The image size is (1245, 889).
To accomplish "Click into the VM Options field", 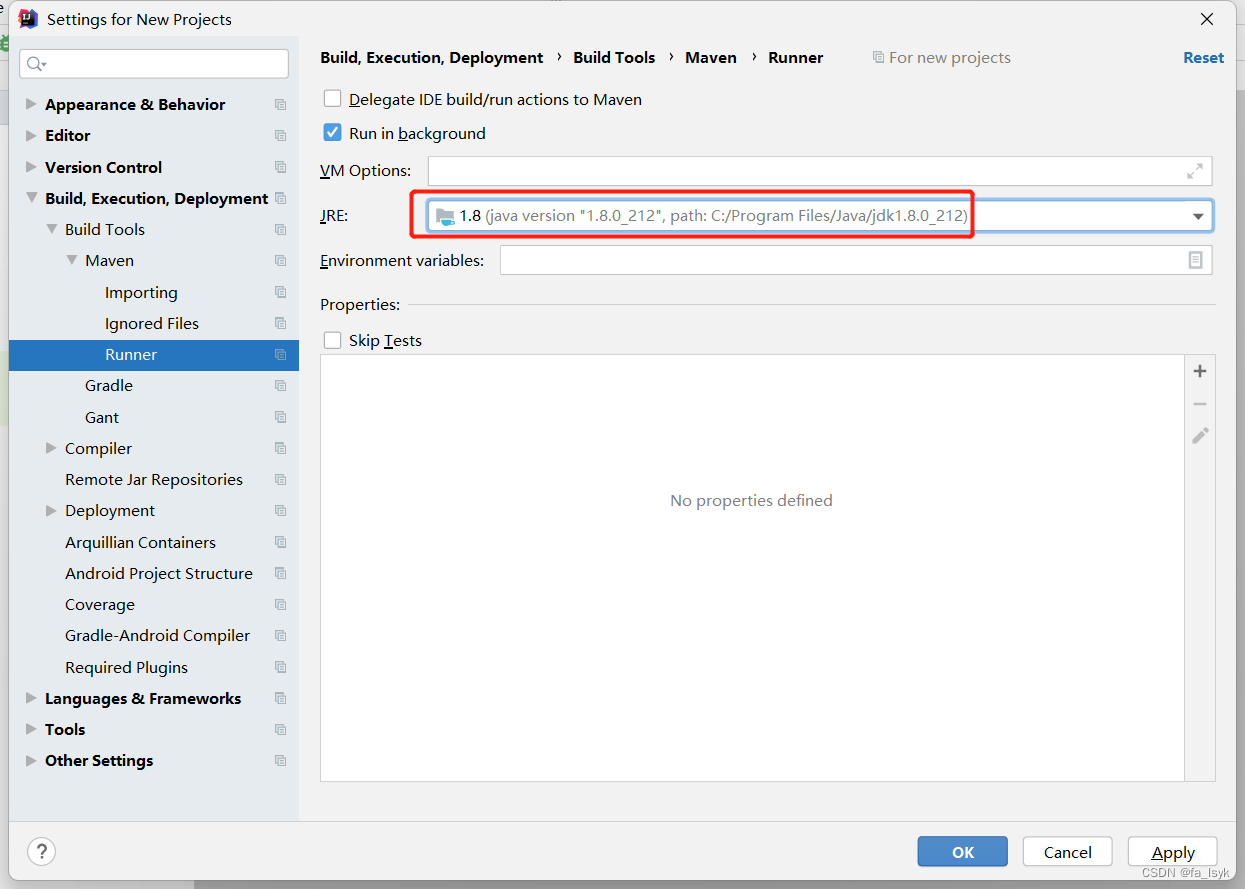I will (820, 171).
